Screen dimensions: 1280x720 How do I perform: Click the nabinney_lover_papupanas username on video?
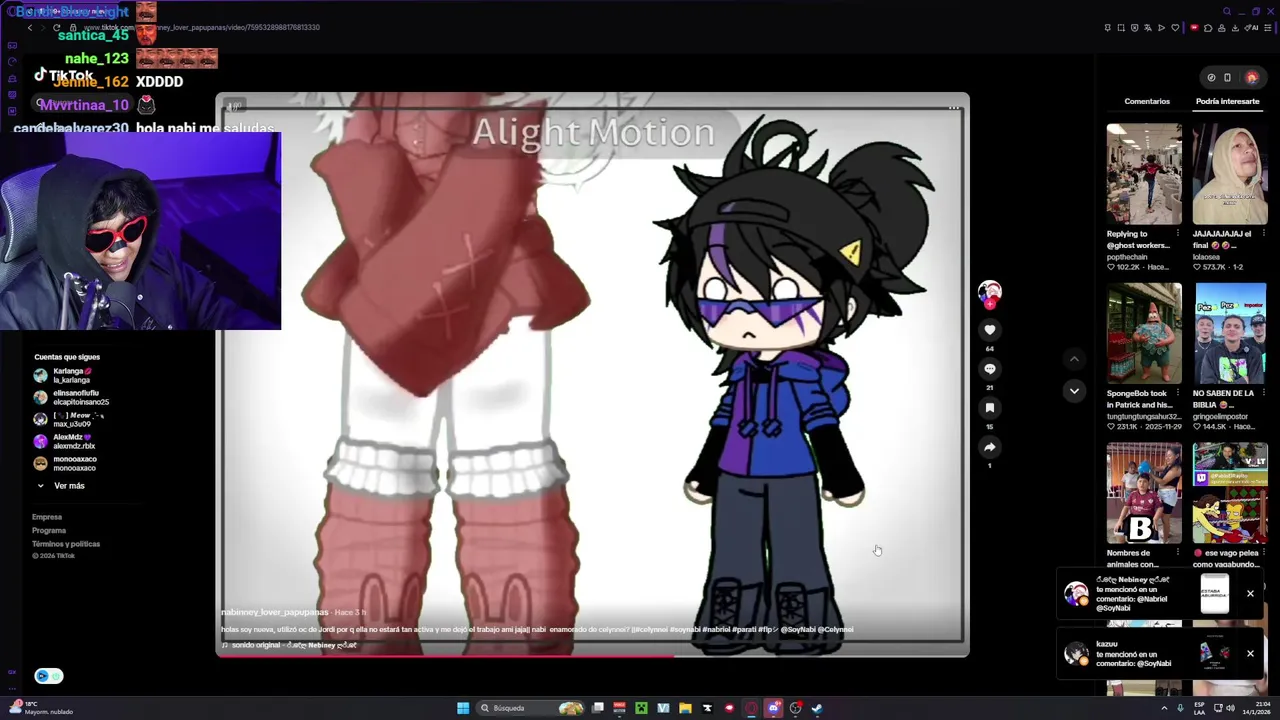tap(275, 612)
